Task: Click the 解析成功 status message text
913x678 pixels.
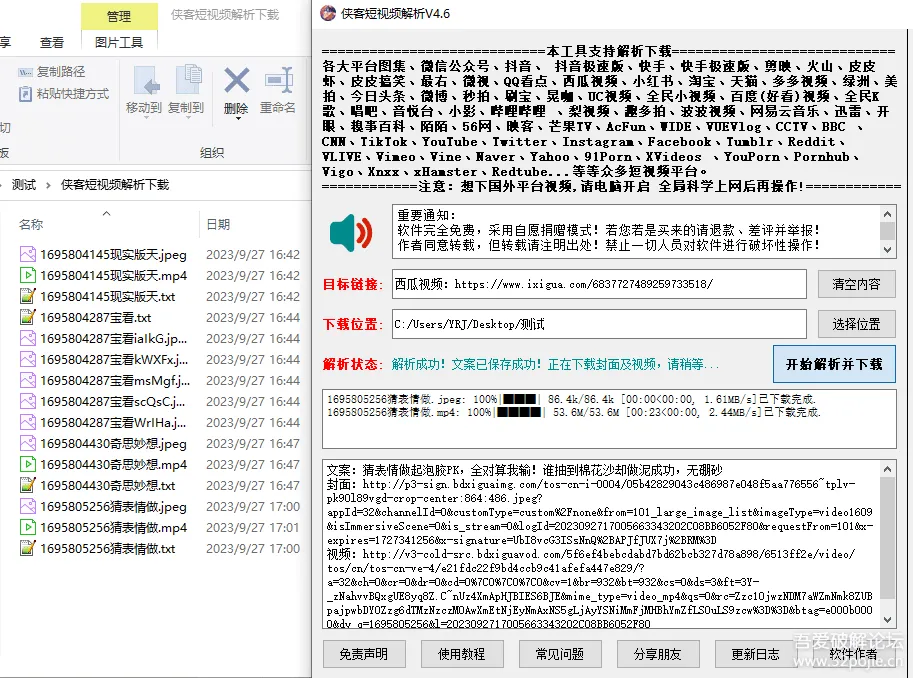Action: click(555, 364)
